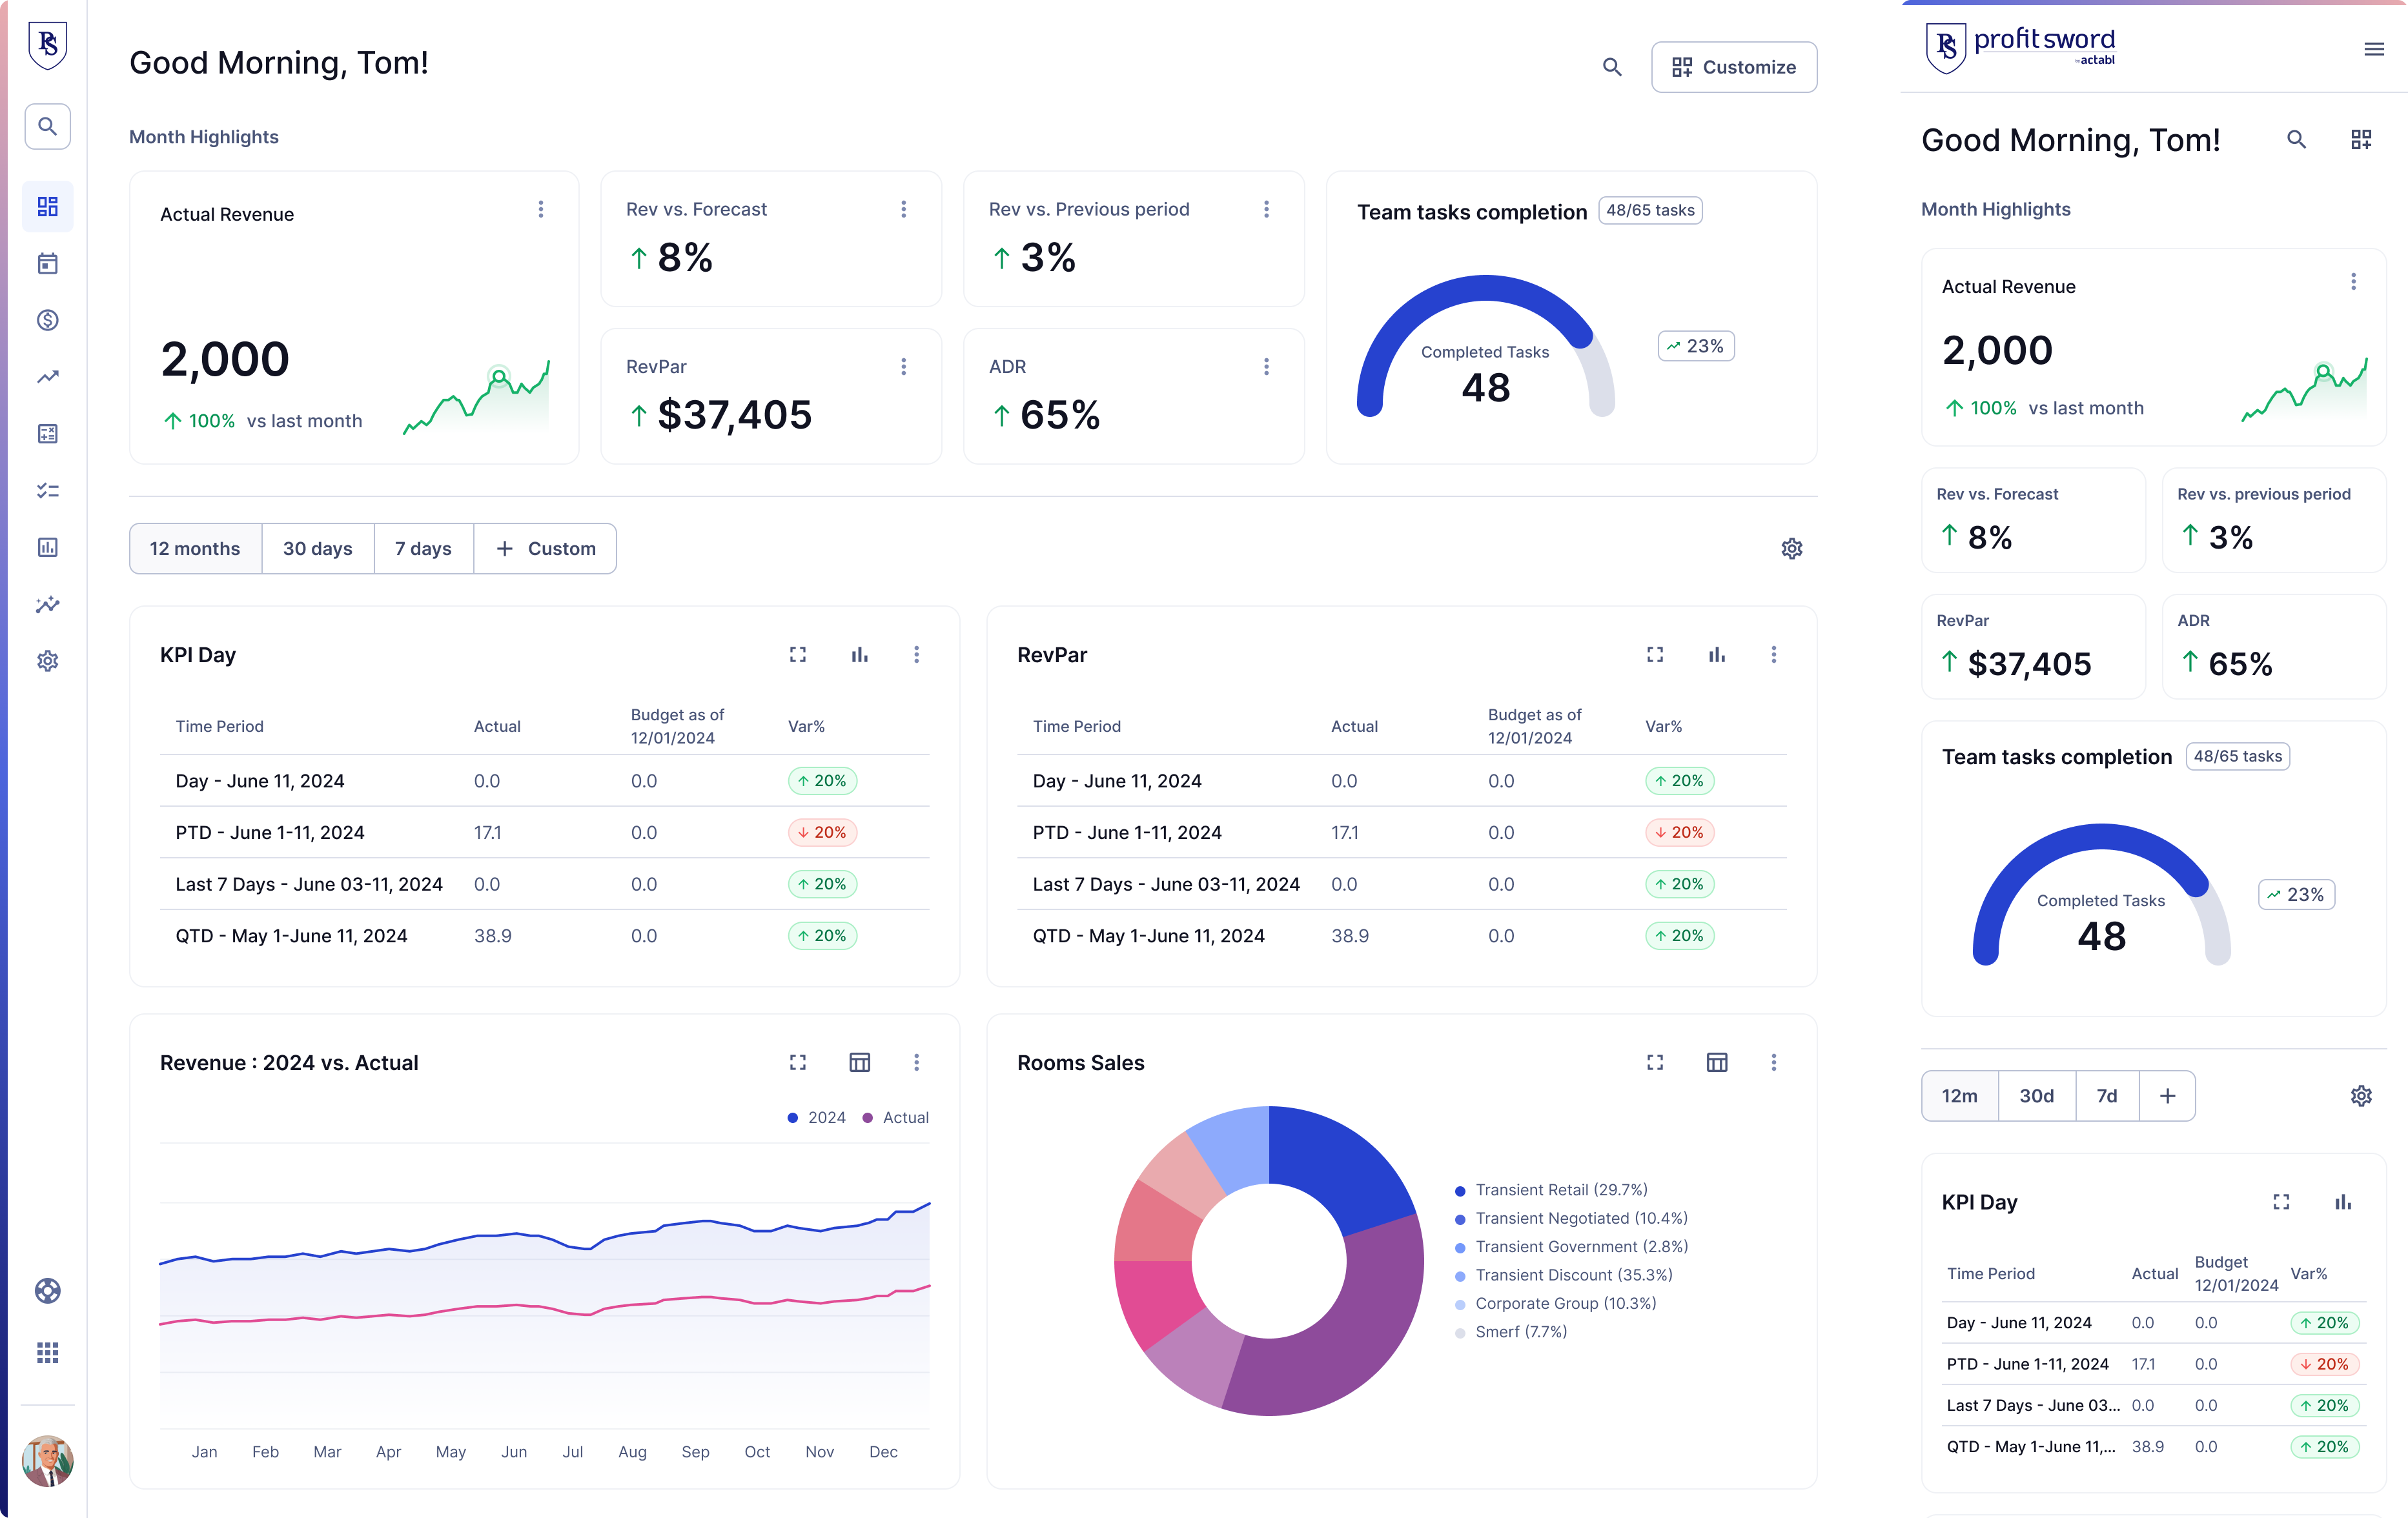
Task: Click the Customize button
Action: [x=1733, y=67]
